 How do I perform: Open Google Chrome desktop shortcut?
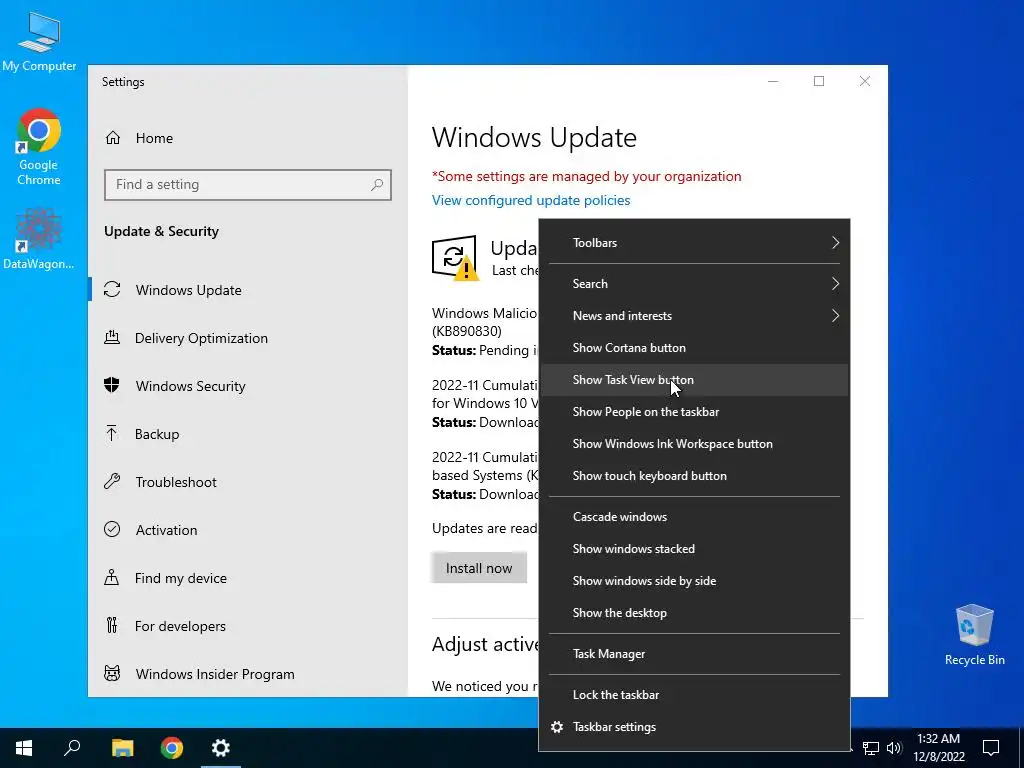pyautogui.click(x=39, y=148)
